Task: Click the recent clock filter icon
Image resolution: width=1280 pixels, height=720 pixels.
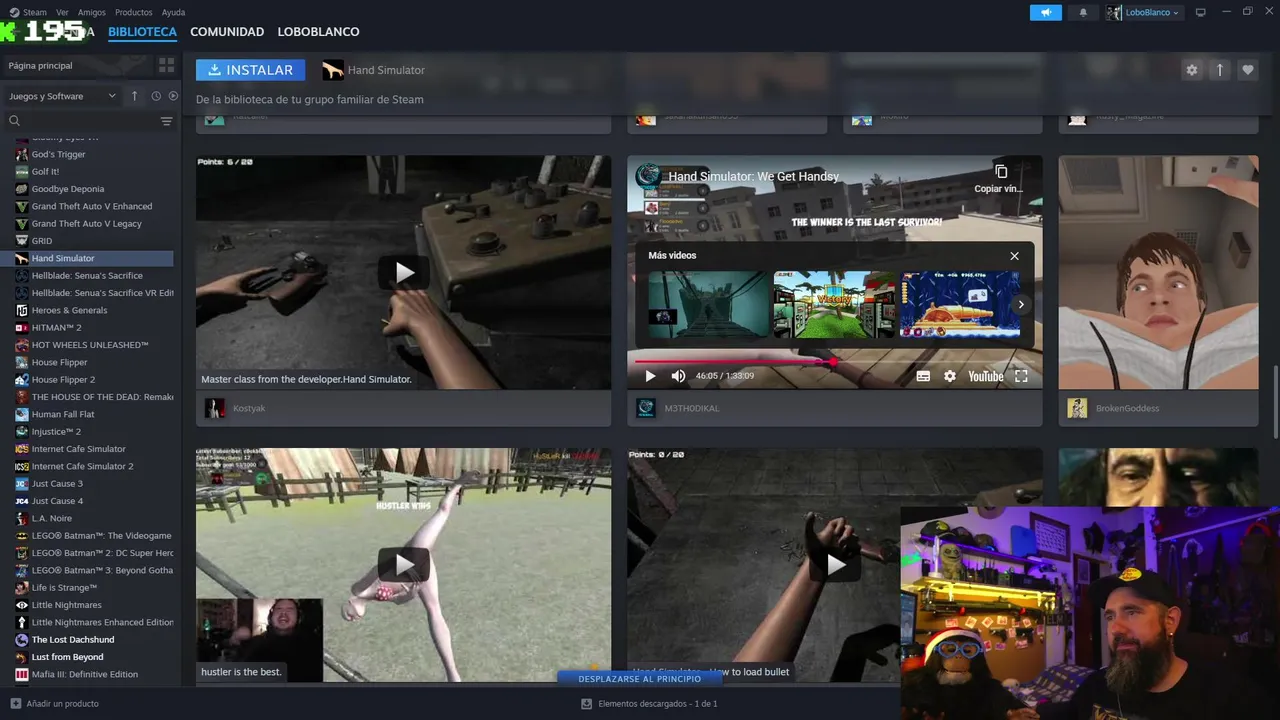Action: click(156, 96)
